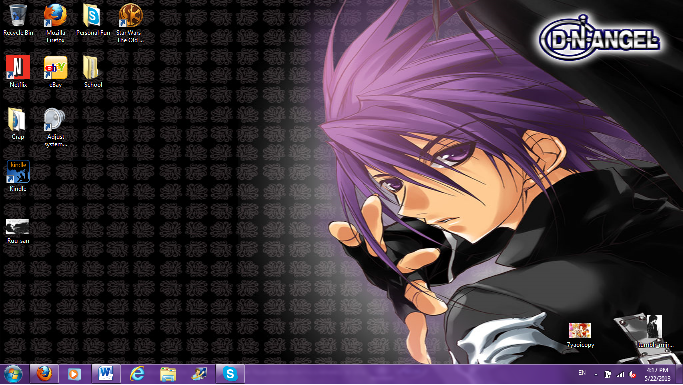This screenshot has height=385, width=683.
Task: Open Windows Explorer from the taskbar
Action: tap(168, 374)
